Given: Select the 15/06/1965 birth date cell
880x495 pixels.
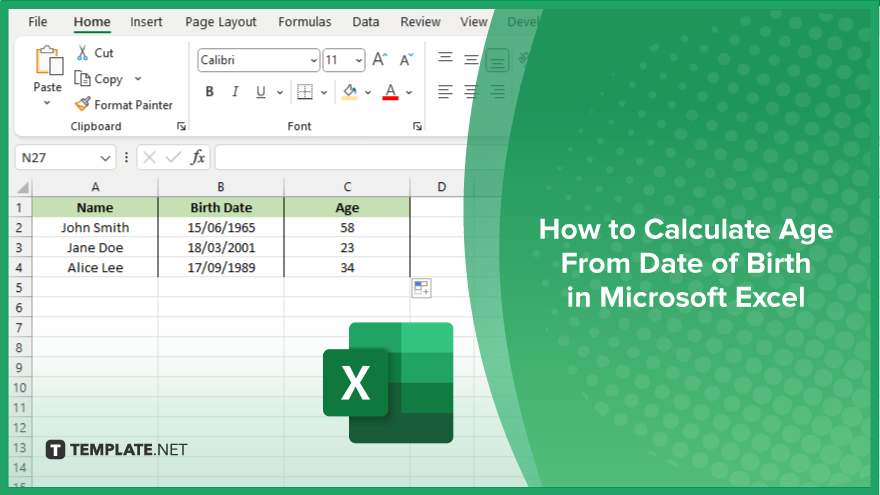Looking at the screenshot, I should pos(221,227).
